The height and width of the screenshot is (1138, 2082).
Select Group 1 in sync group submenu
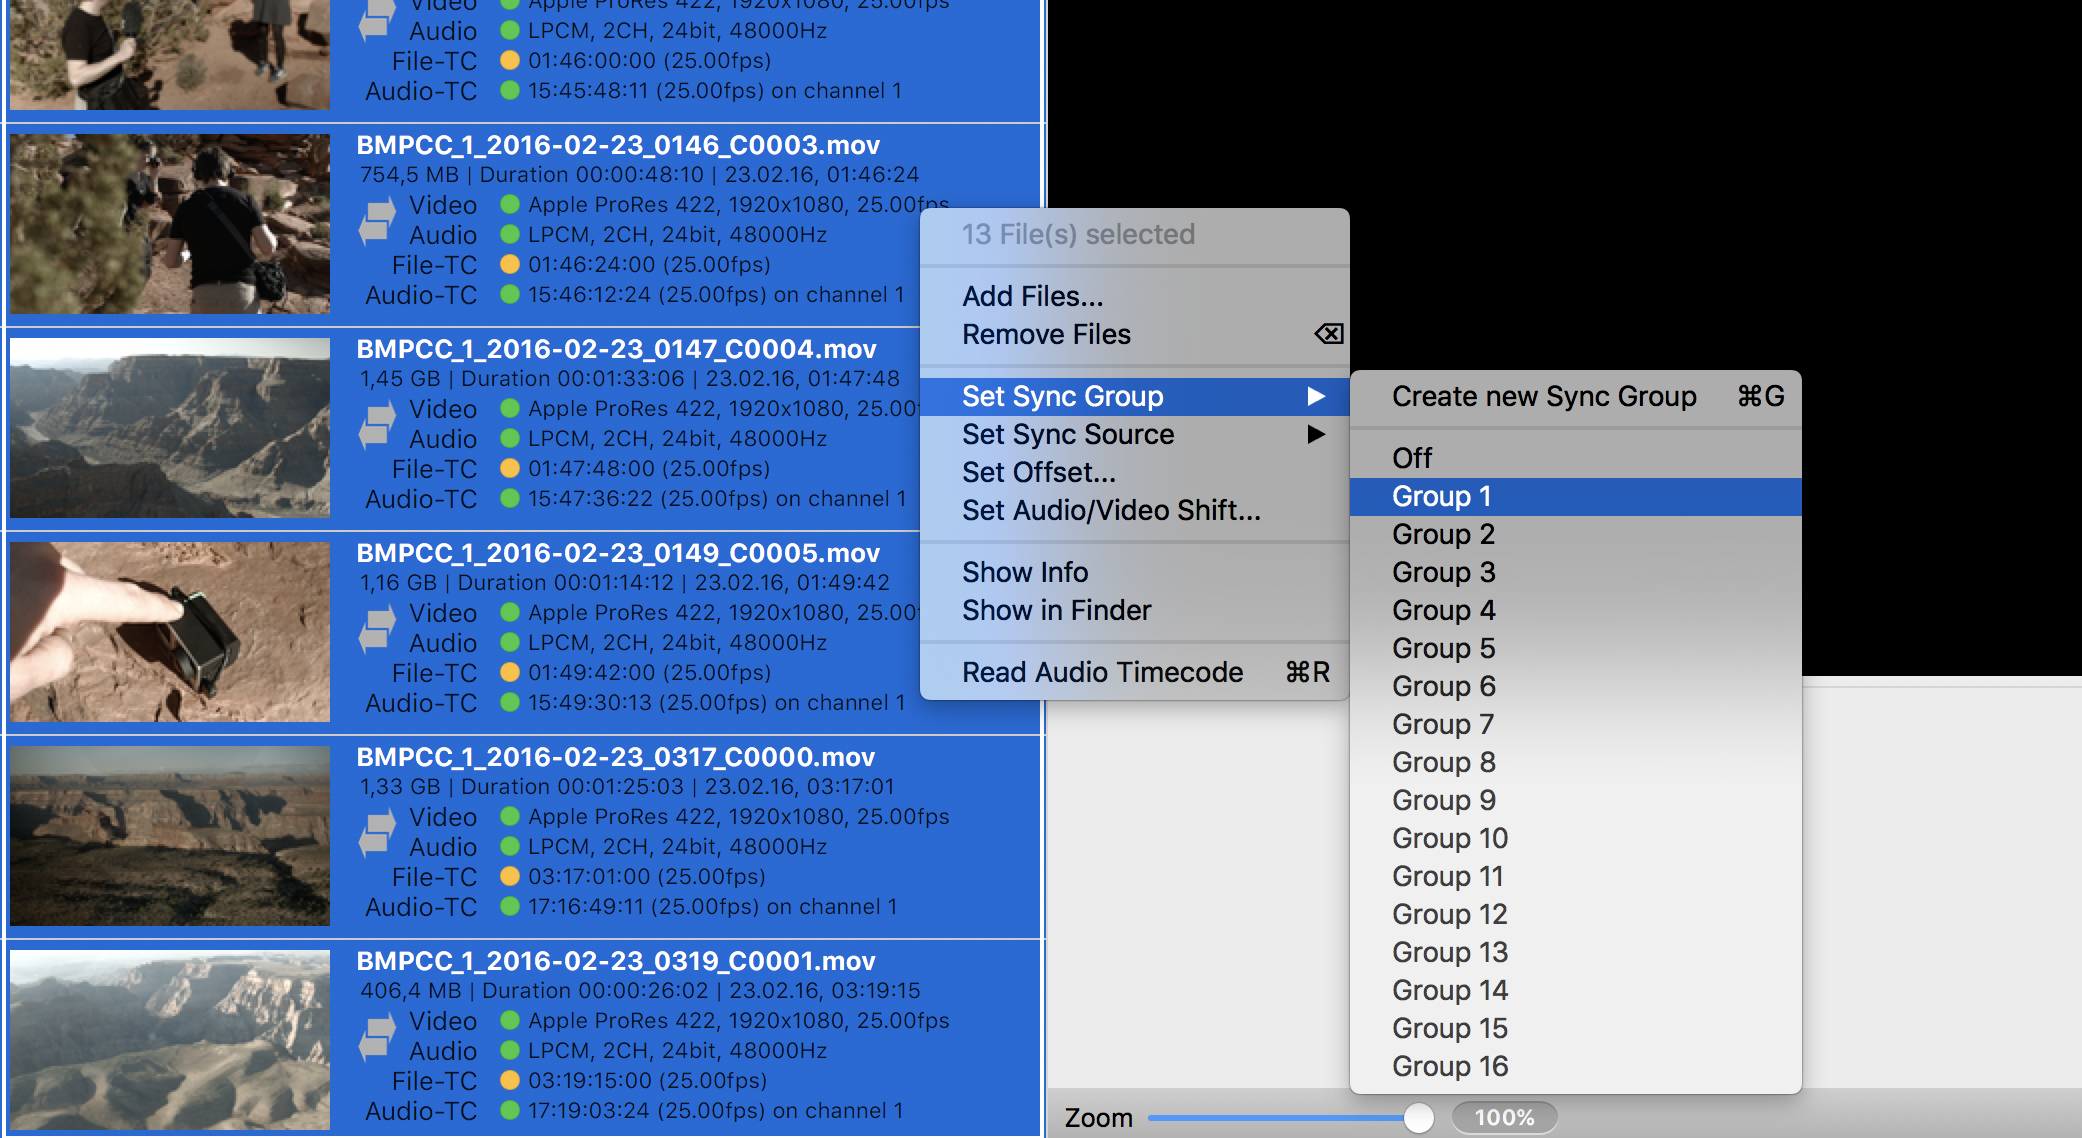click(x=1441, y=496)
